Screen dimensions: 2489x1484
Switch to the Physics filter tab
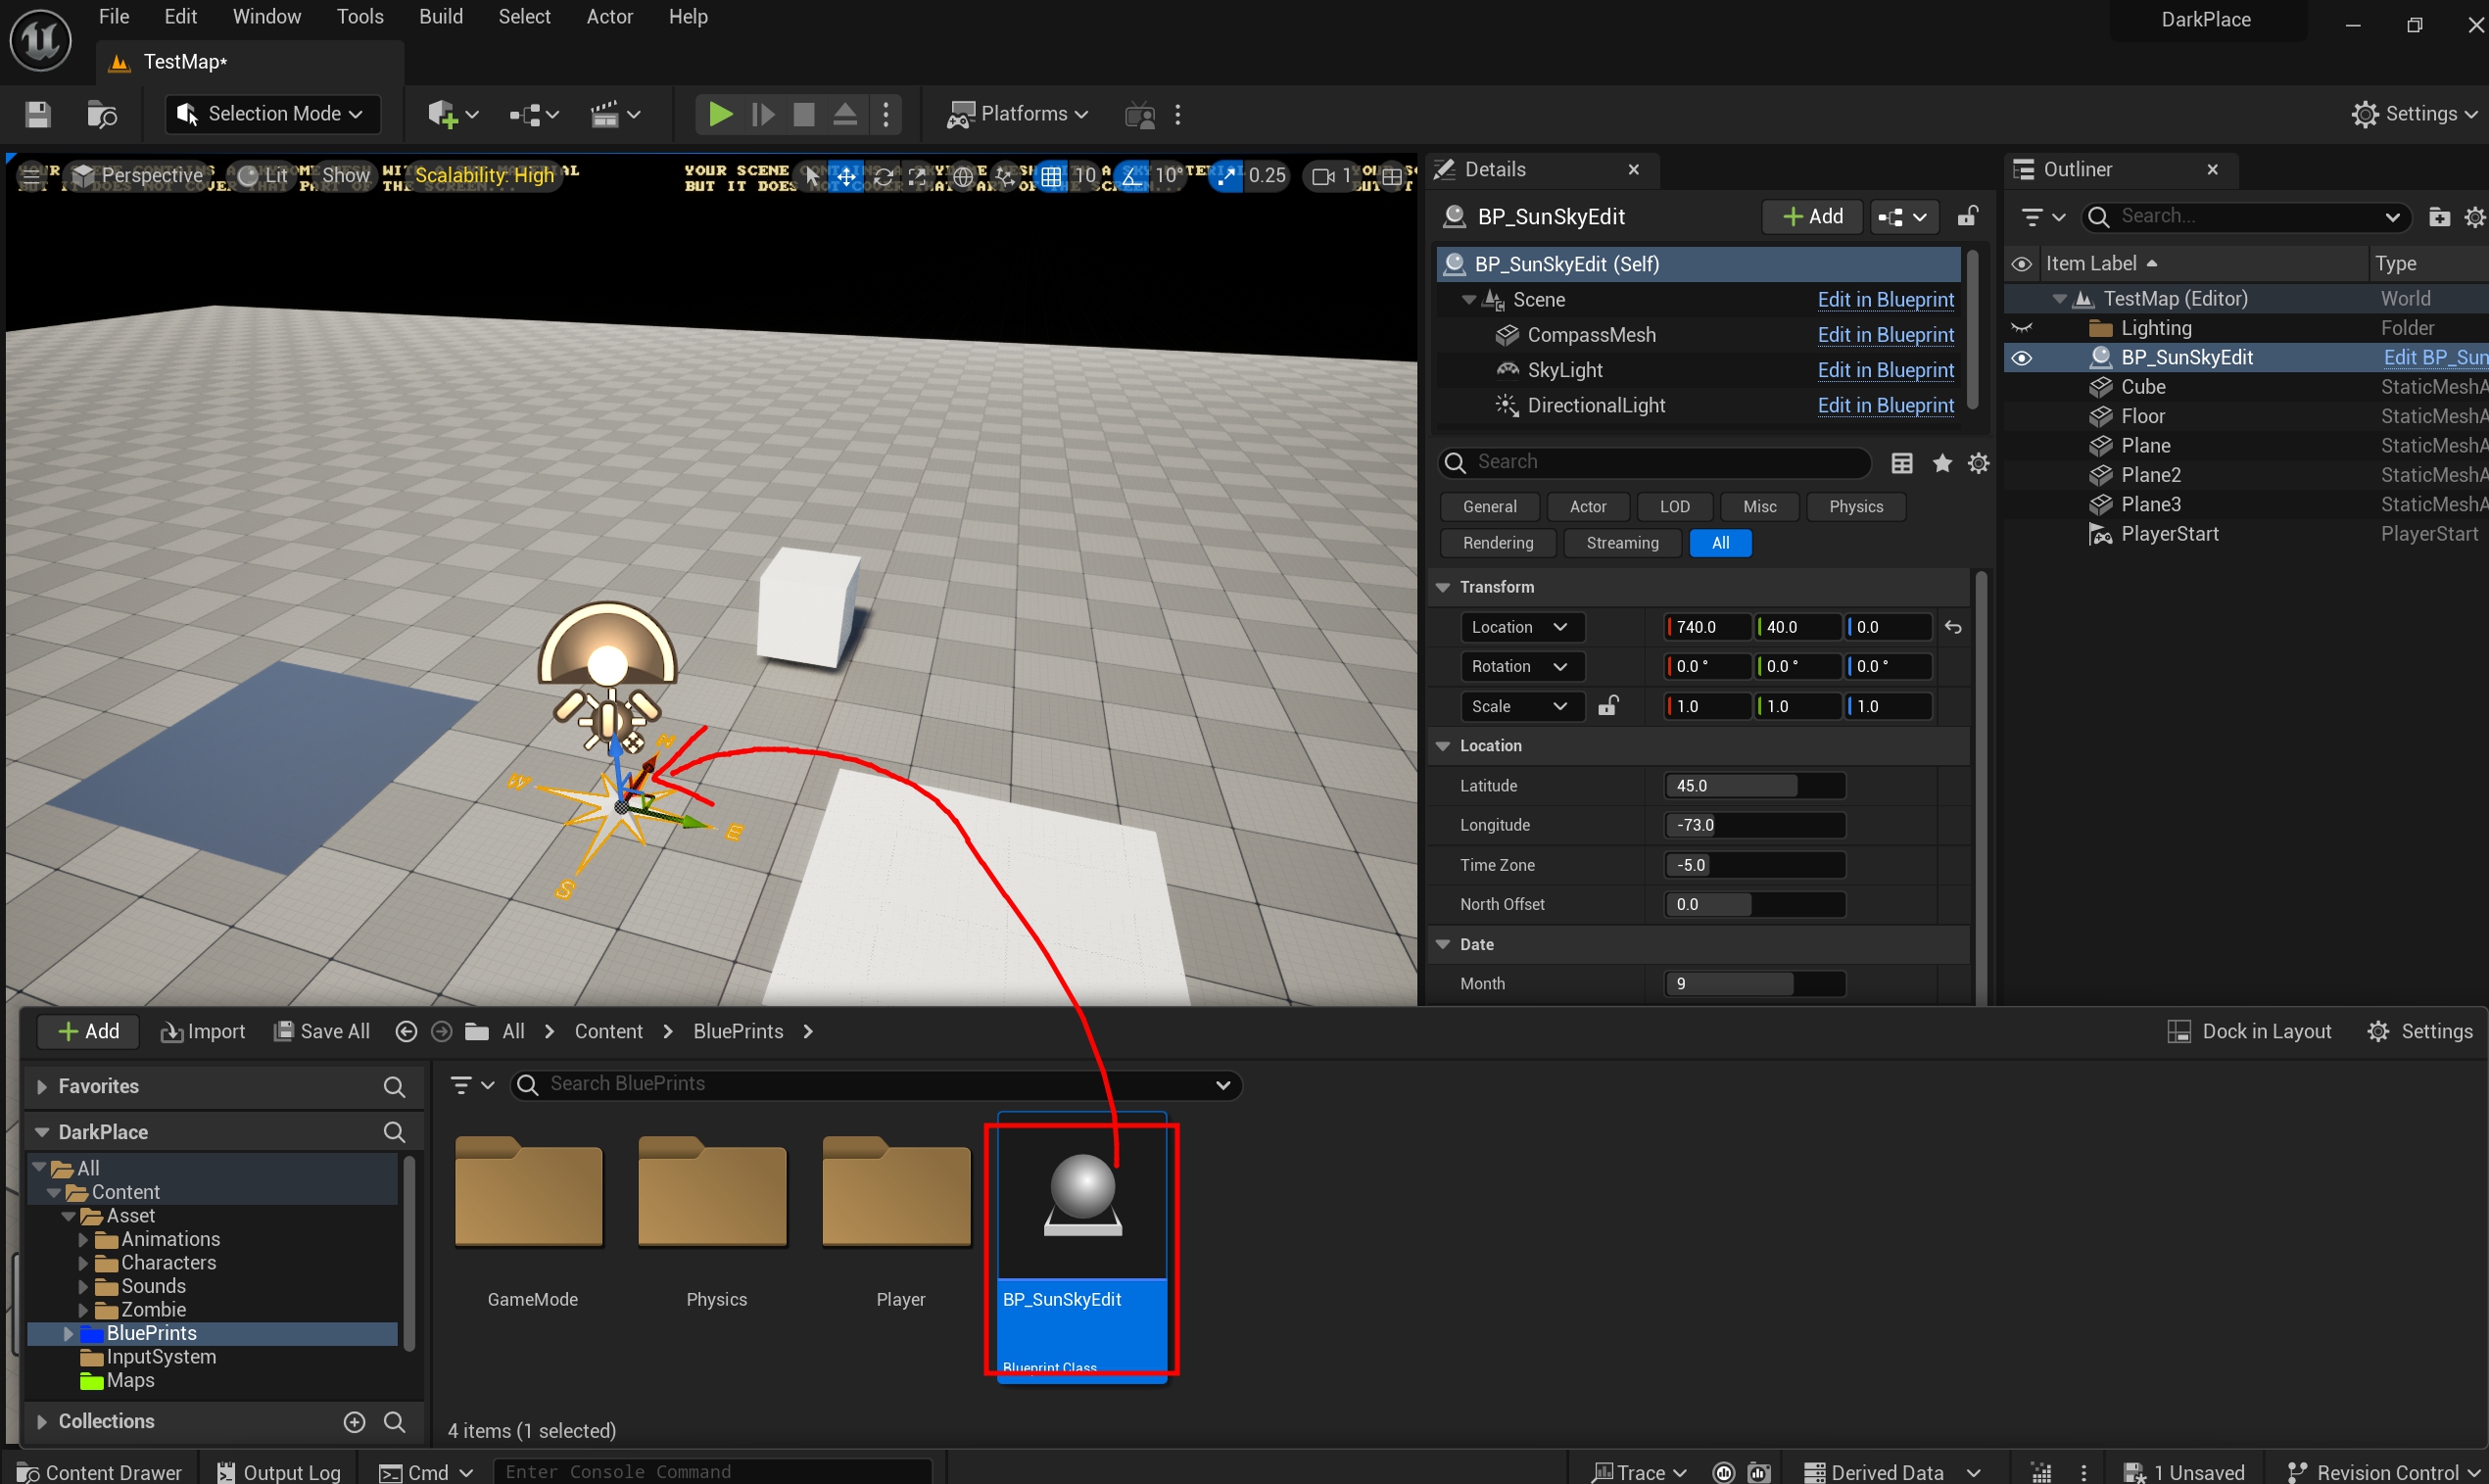point(1855,507)
